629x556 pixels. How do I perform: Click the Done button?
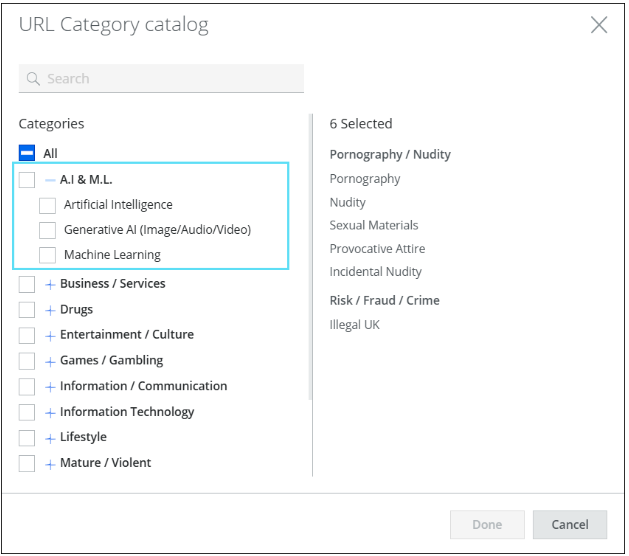pos(487,524)
